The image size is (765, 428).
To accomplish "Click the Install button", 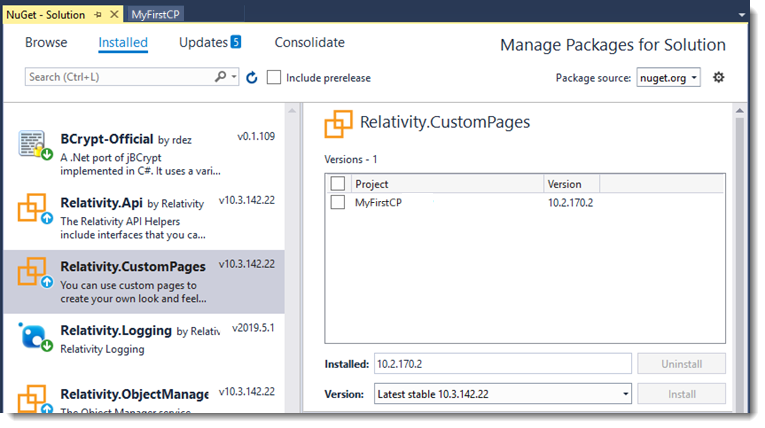I will click(x=681, y=394).
